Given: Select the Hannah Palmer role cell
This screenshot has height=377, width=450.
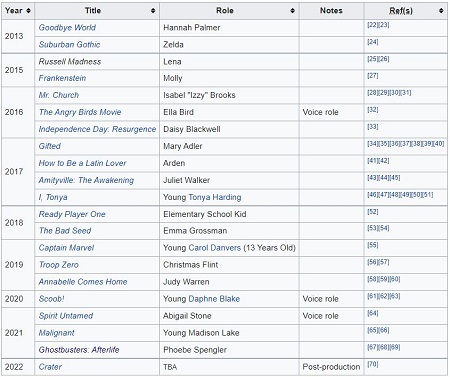Looking at the screenshot, I should pos(229,28).
